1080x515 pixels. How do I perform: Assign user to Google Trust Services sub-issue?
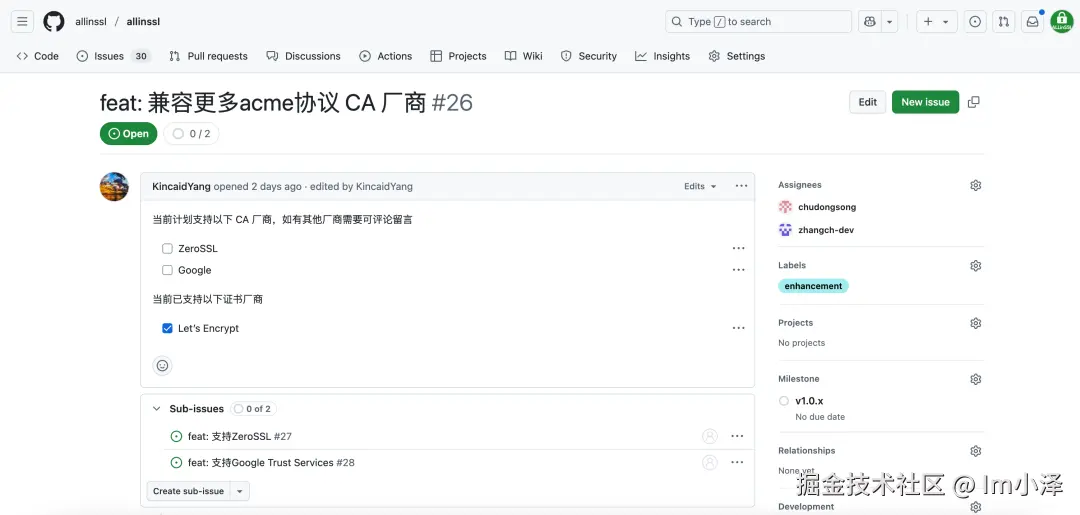click(x=709, y=463)
